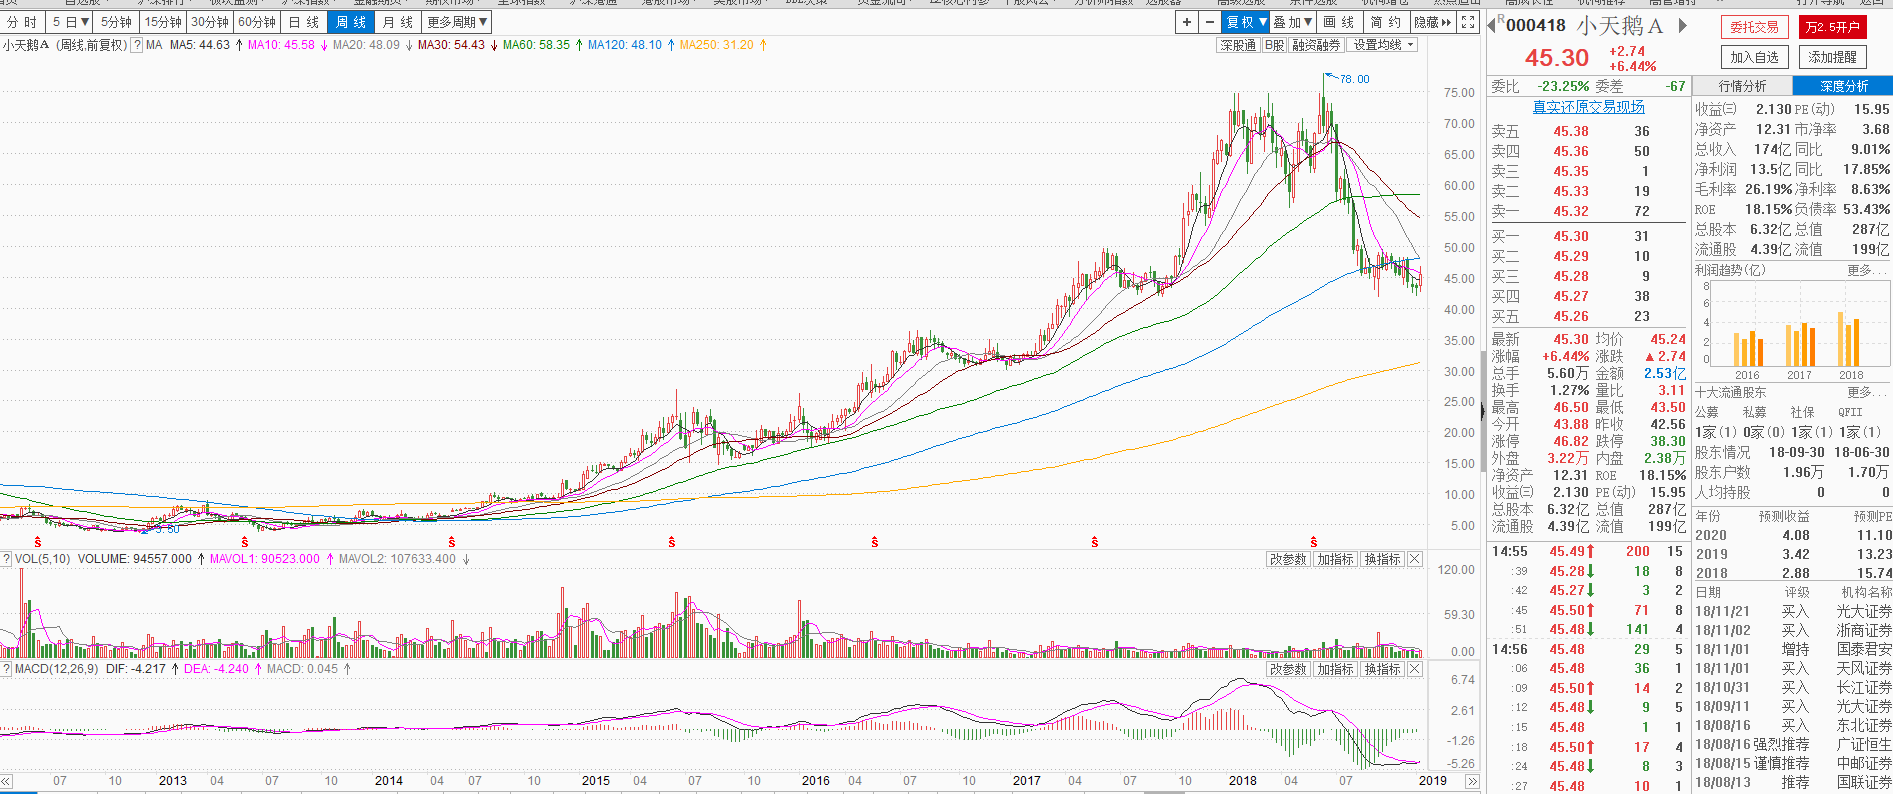This screenshot has width=1893, height=794.
Task: Select 公募 shareholder tab
Action: pos(1706,412)
